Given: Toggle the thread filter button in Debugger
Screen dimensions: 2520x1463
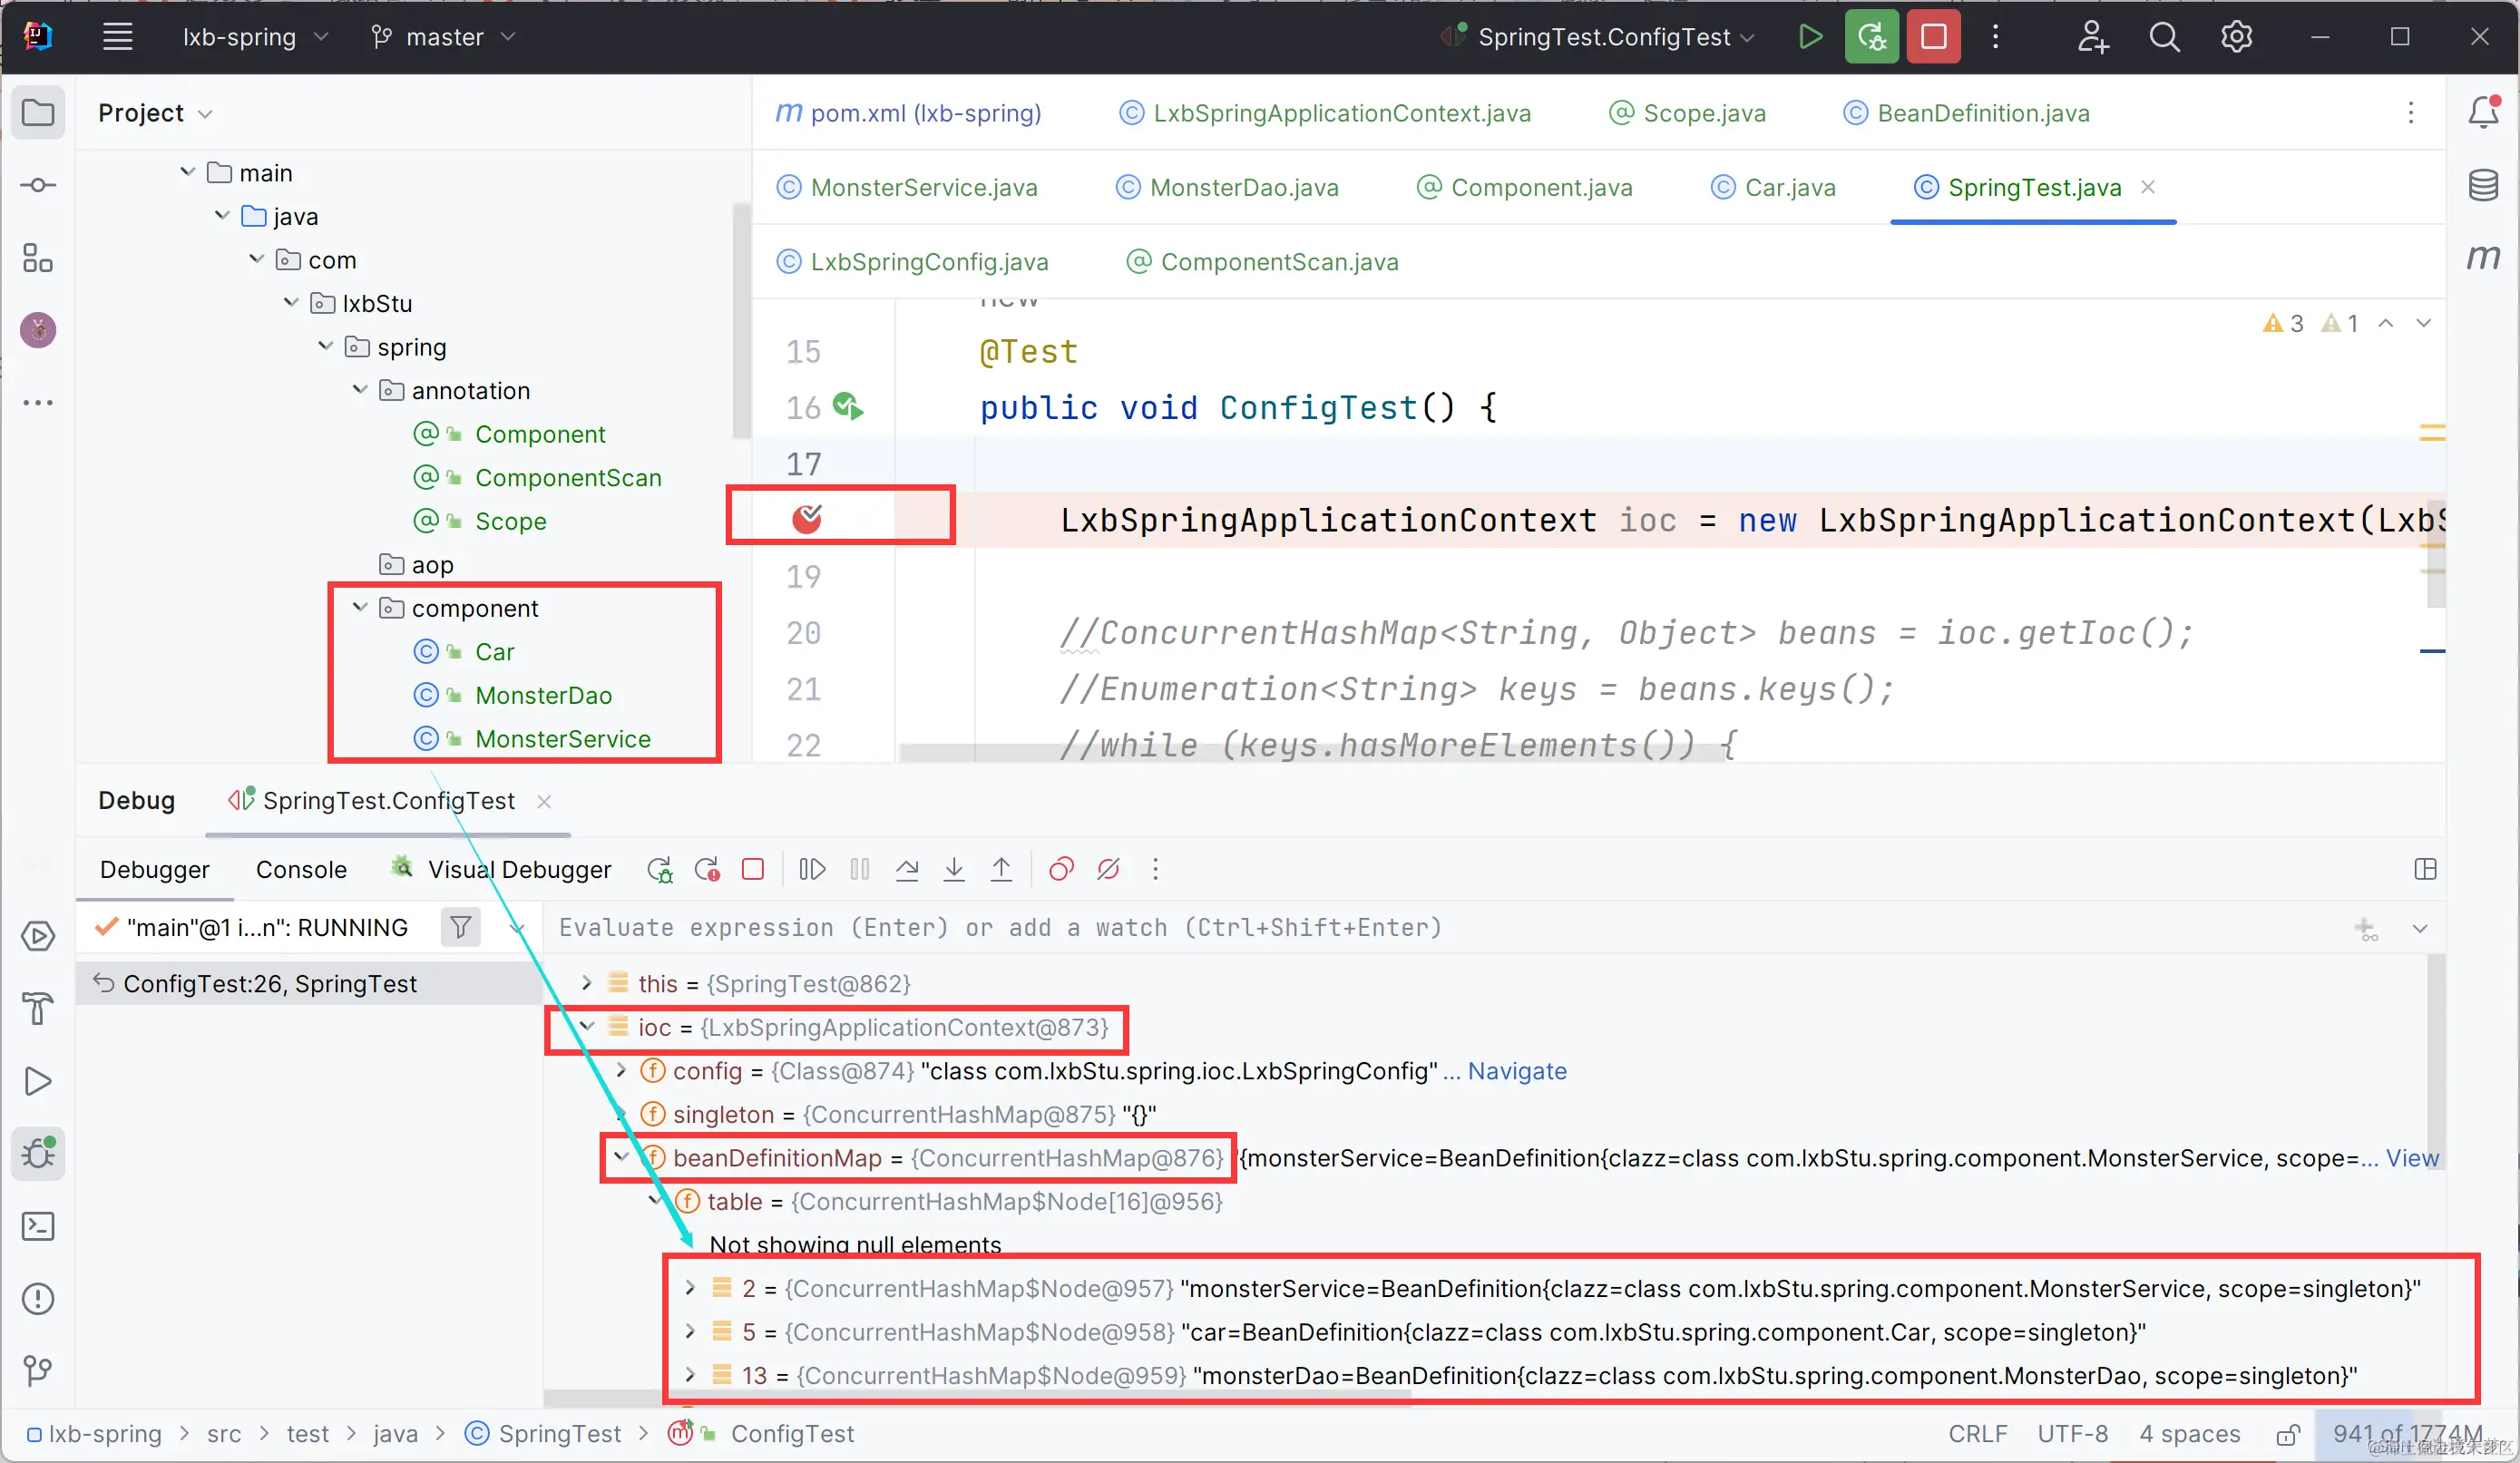Looking at the screenshot, I should 460,927.
